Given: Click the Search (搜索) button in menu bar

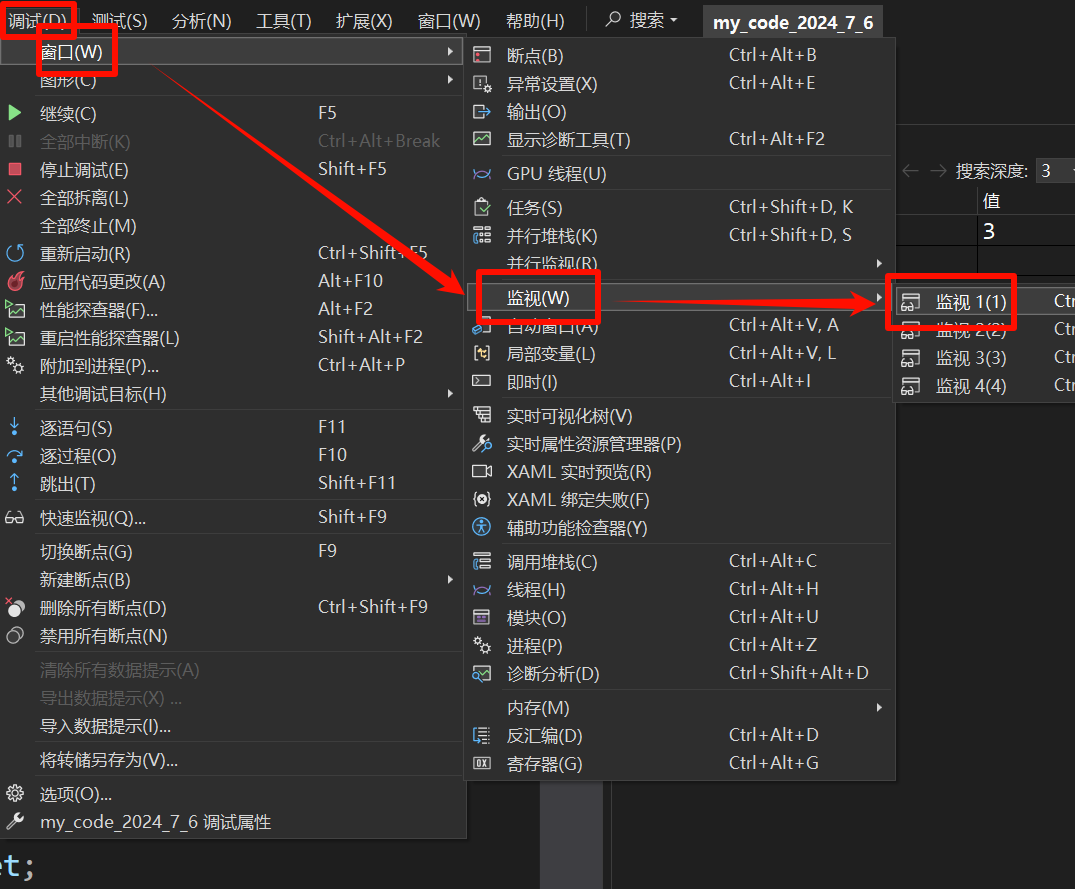Looking at the screenshot, I should click(642, 20).
